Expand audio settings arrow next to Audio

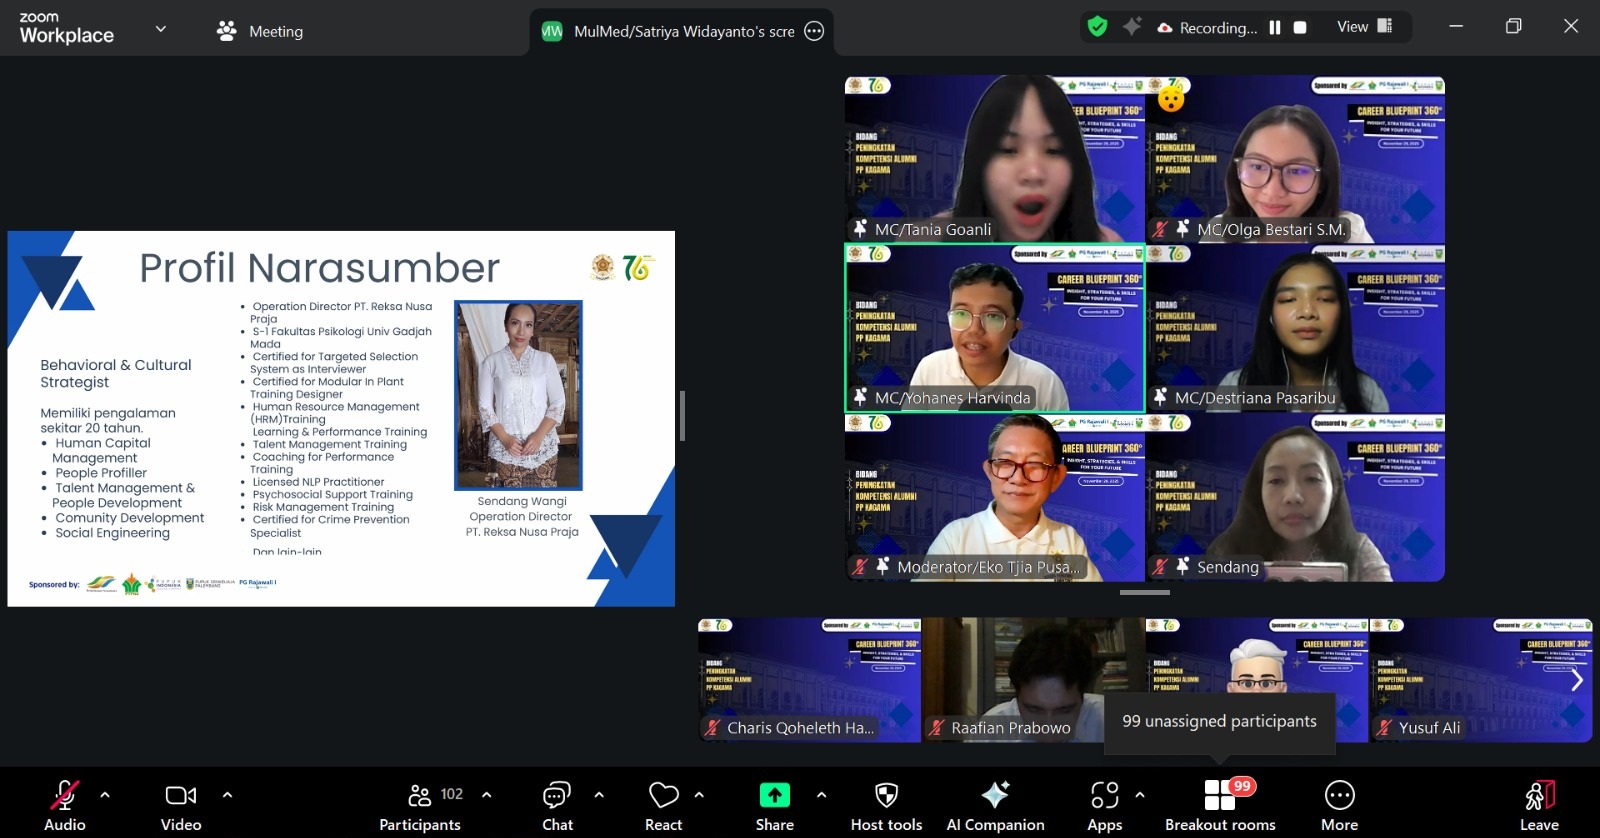click(x=105, y=795)
